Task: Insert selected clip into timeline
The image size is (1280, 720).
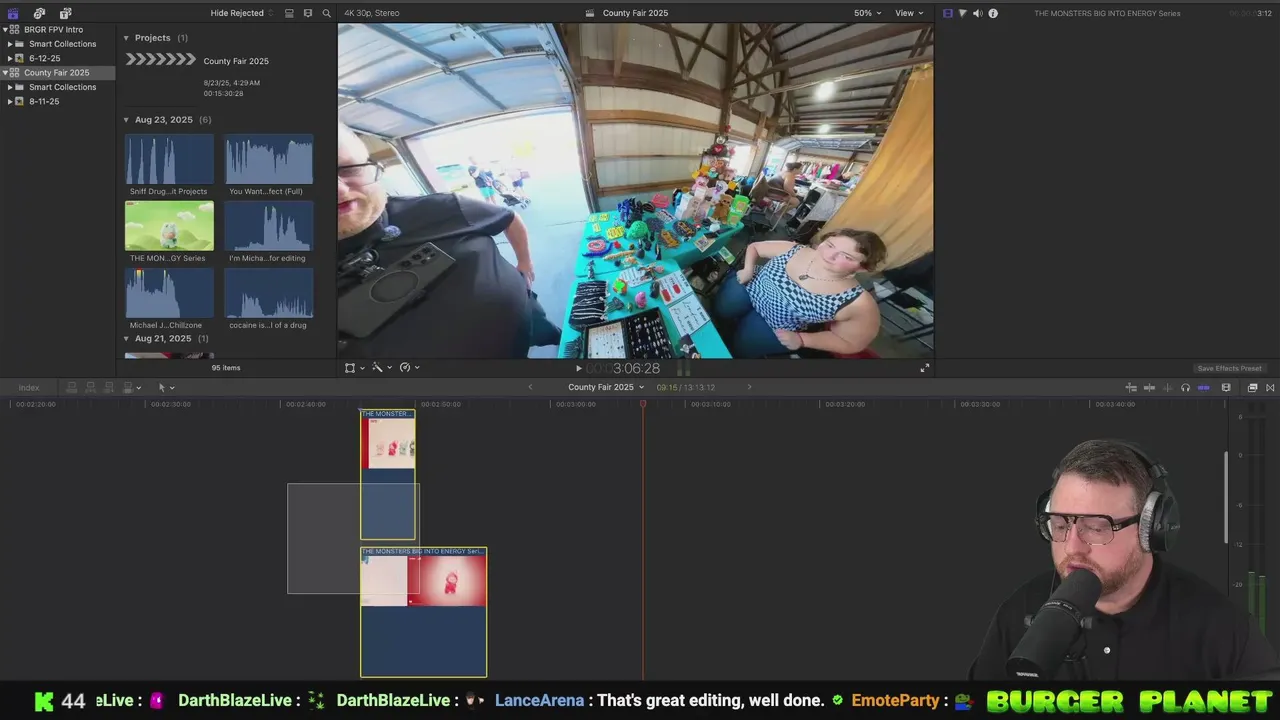Action: click(91, 387)
